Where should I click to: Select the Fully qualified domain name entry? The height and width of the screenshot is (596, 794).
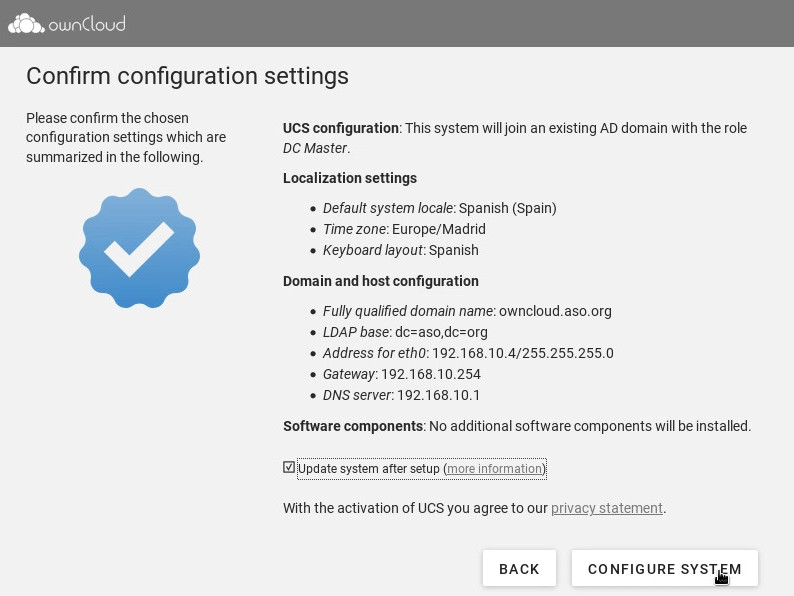point(467,311)
